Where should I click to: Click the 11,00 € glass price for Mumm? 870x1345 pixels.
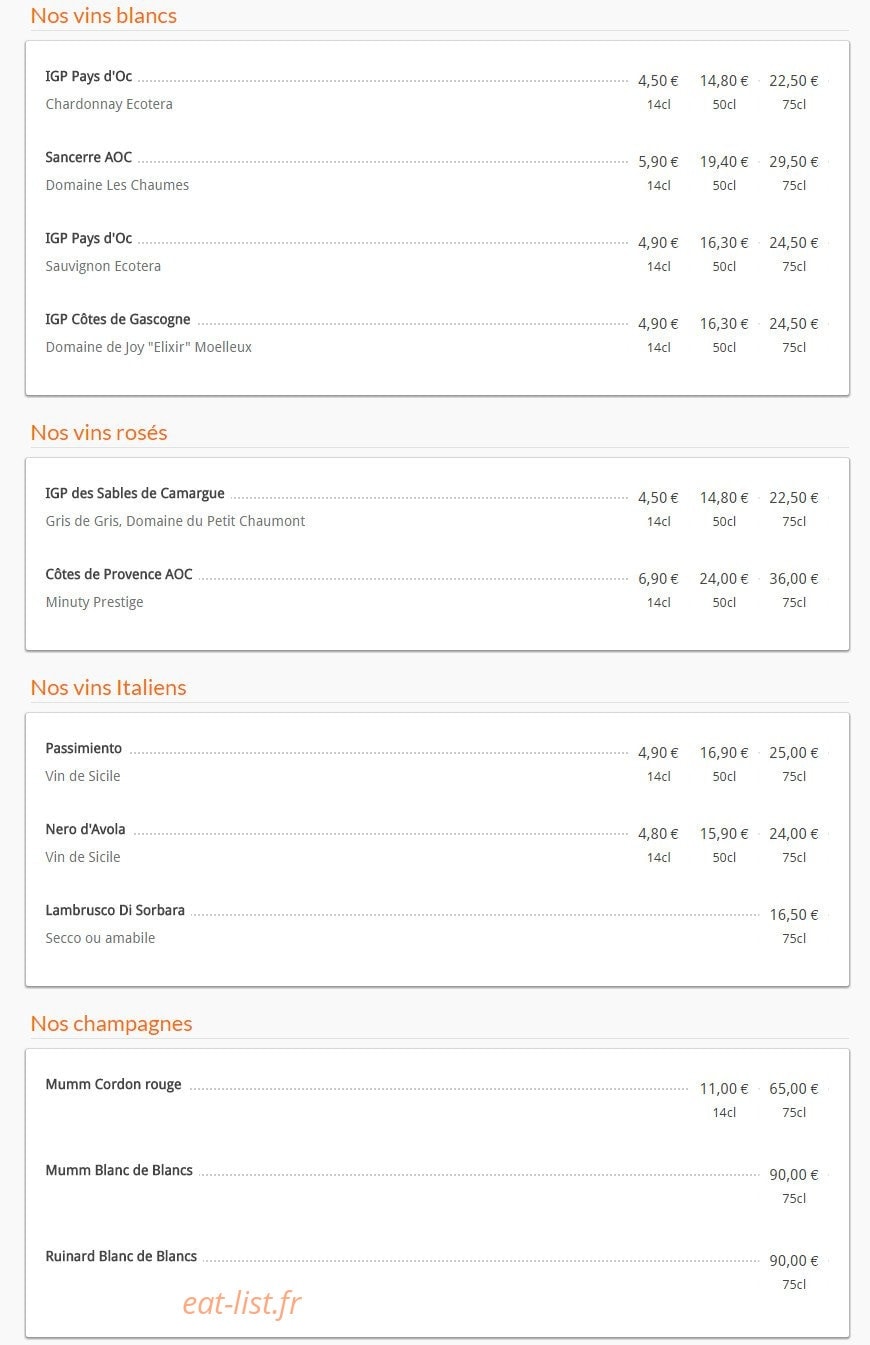coord(724,1089)
